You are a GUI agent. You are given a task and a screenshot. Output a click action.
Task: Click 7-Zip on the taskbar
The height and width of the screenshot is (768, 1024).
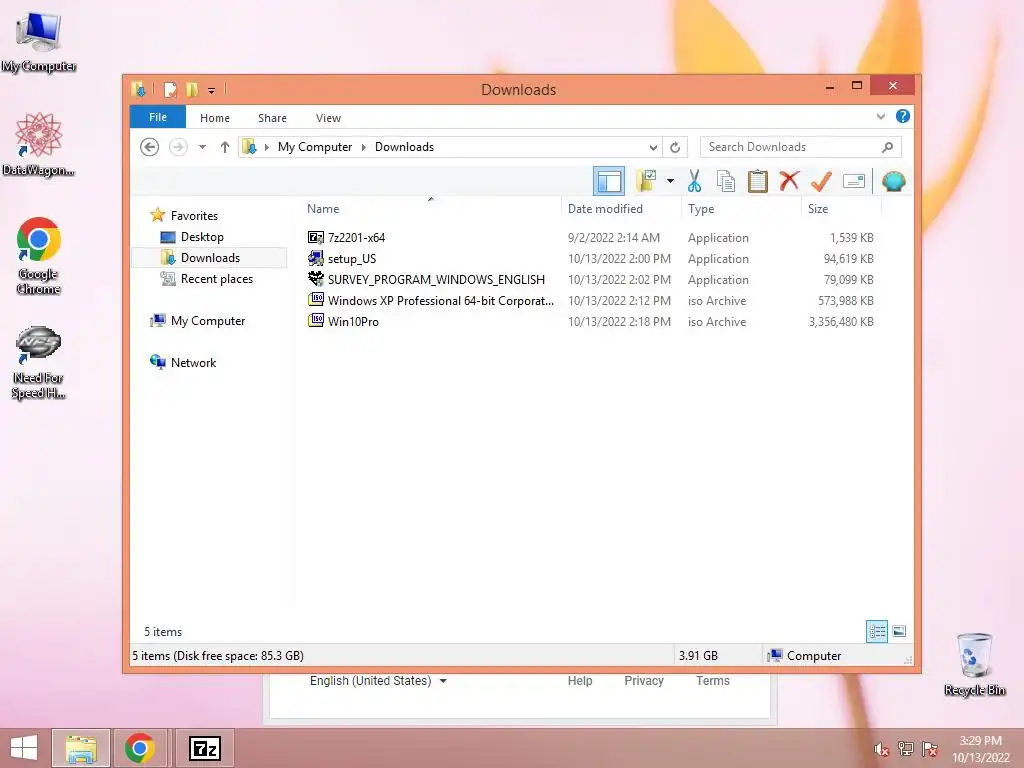[204, 748]
